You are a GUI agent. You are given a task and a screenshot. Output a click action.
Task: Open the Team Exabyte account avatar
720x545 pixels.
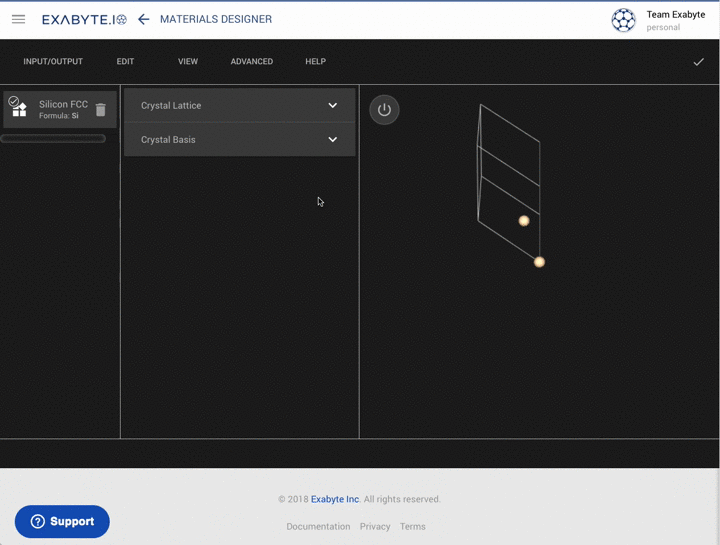623,20
